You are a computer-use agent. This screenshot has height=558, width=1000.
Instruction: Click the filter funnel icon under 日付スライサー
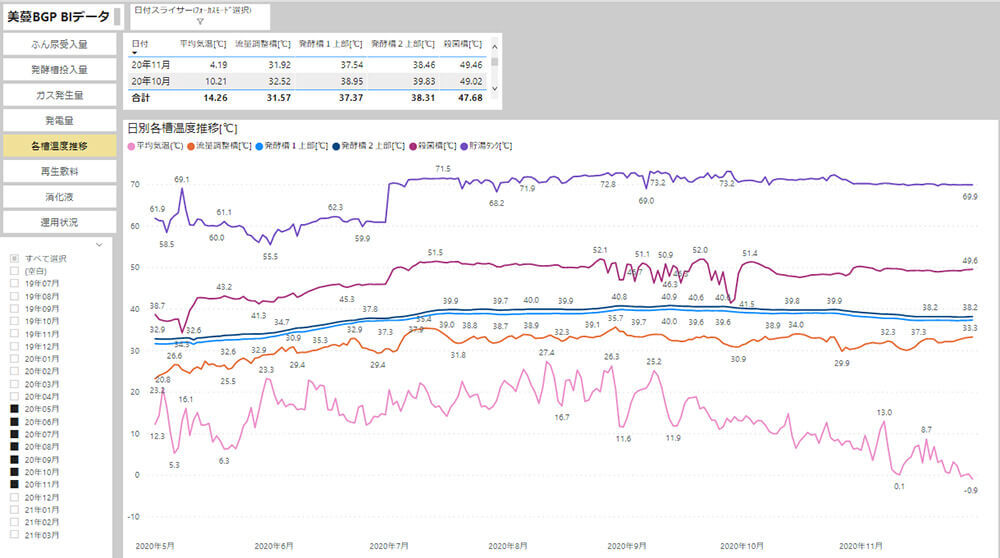[x=199, y=21]
